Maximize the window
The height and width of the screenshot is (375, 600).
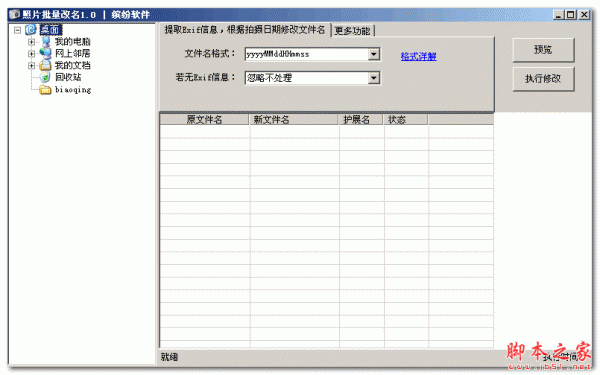point(571,15)
